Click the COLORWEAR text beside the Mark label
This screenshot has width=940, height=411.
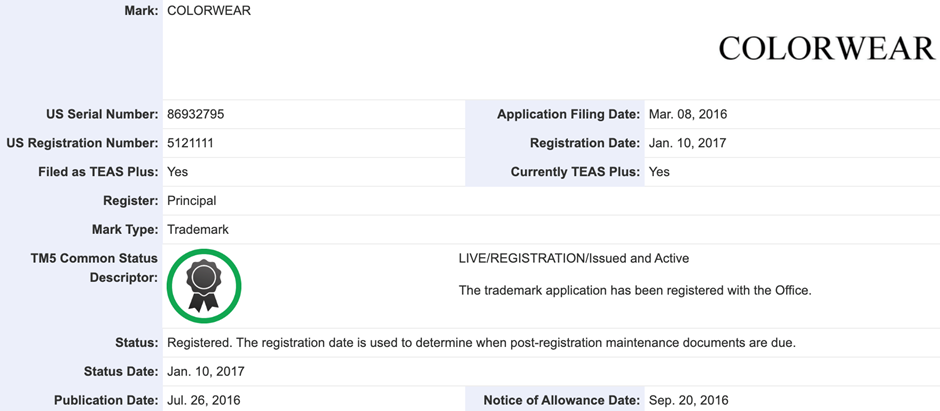point(209,11)
